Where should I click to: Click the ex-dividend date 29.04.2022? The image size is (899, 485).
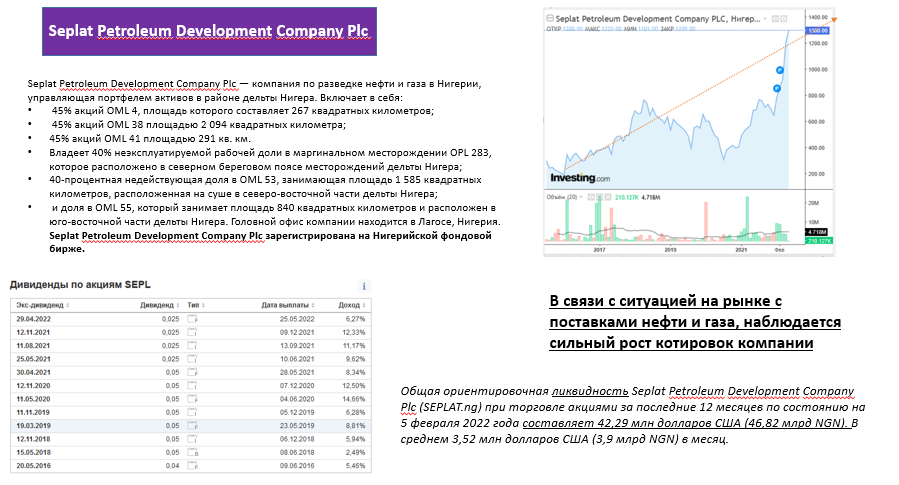pyautogui.click(x=33, y=319)
